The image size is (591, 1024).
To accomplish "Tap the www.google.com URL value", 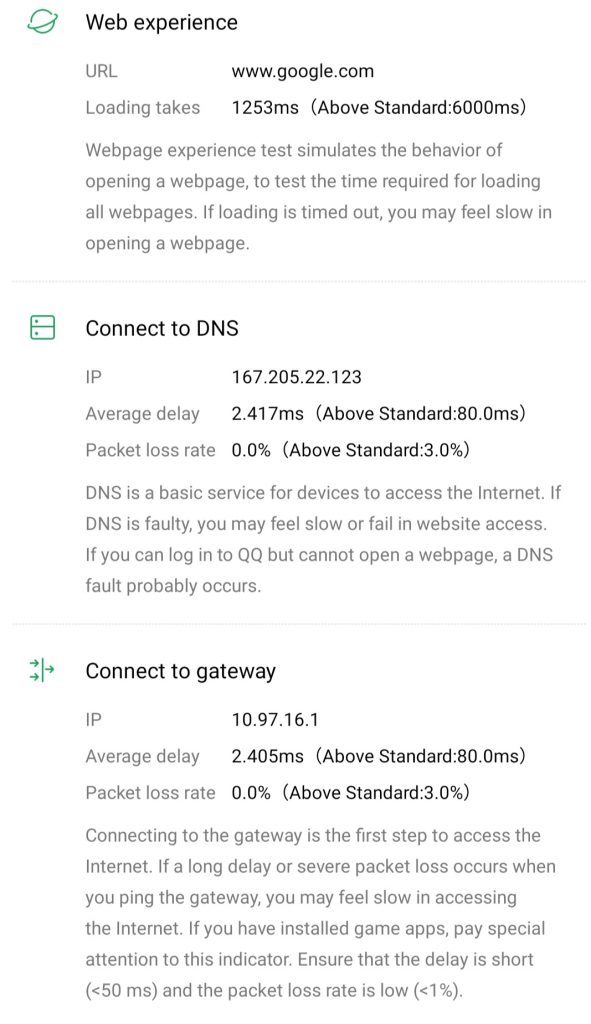I will (x=303, y=71).
